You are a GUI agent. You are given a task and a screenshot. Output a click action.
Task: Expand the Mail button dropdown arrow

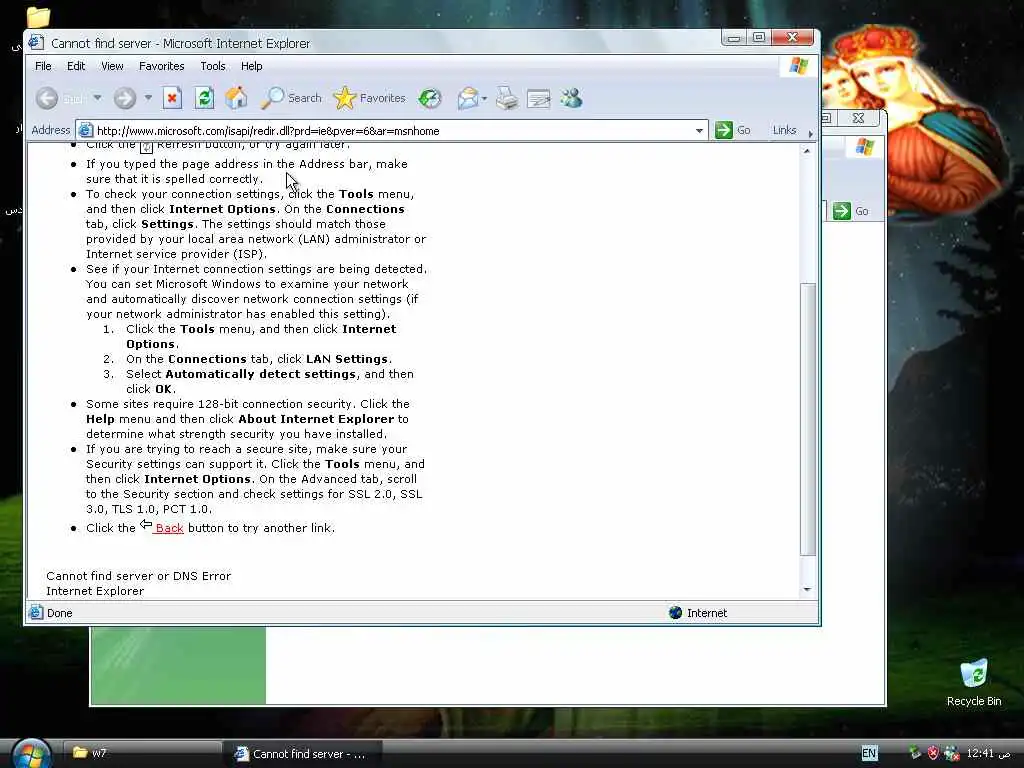[485, 99]
